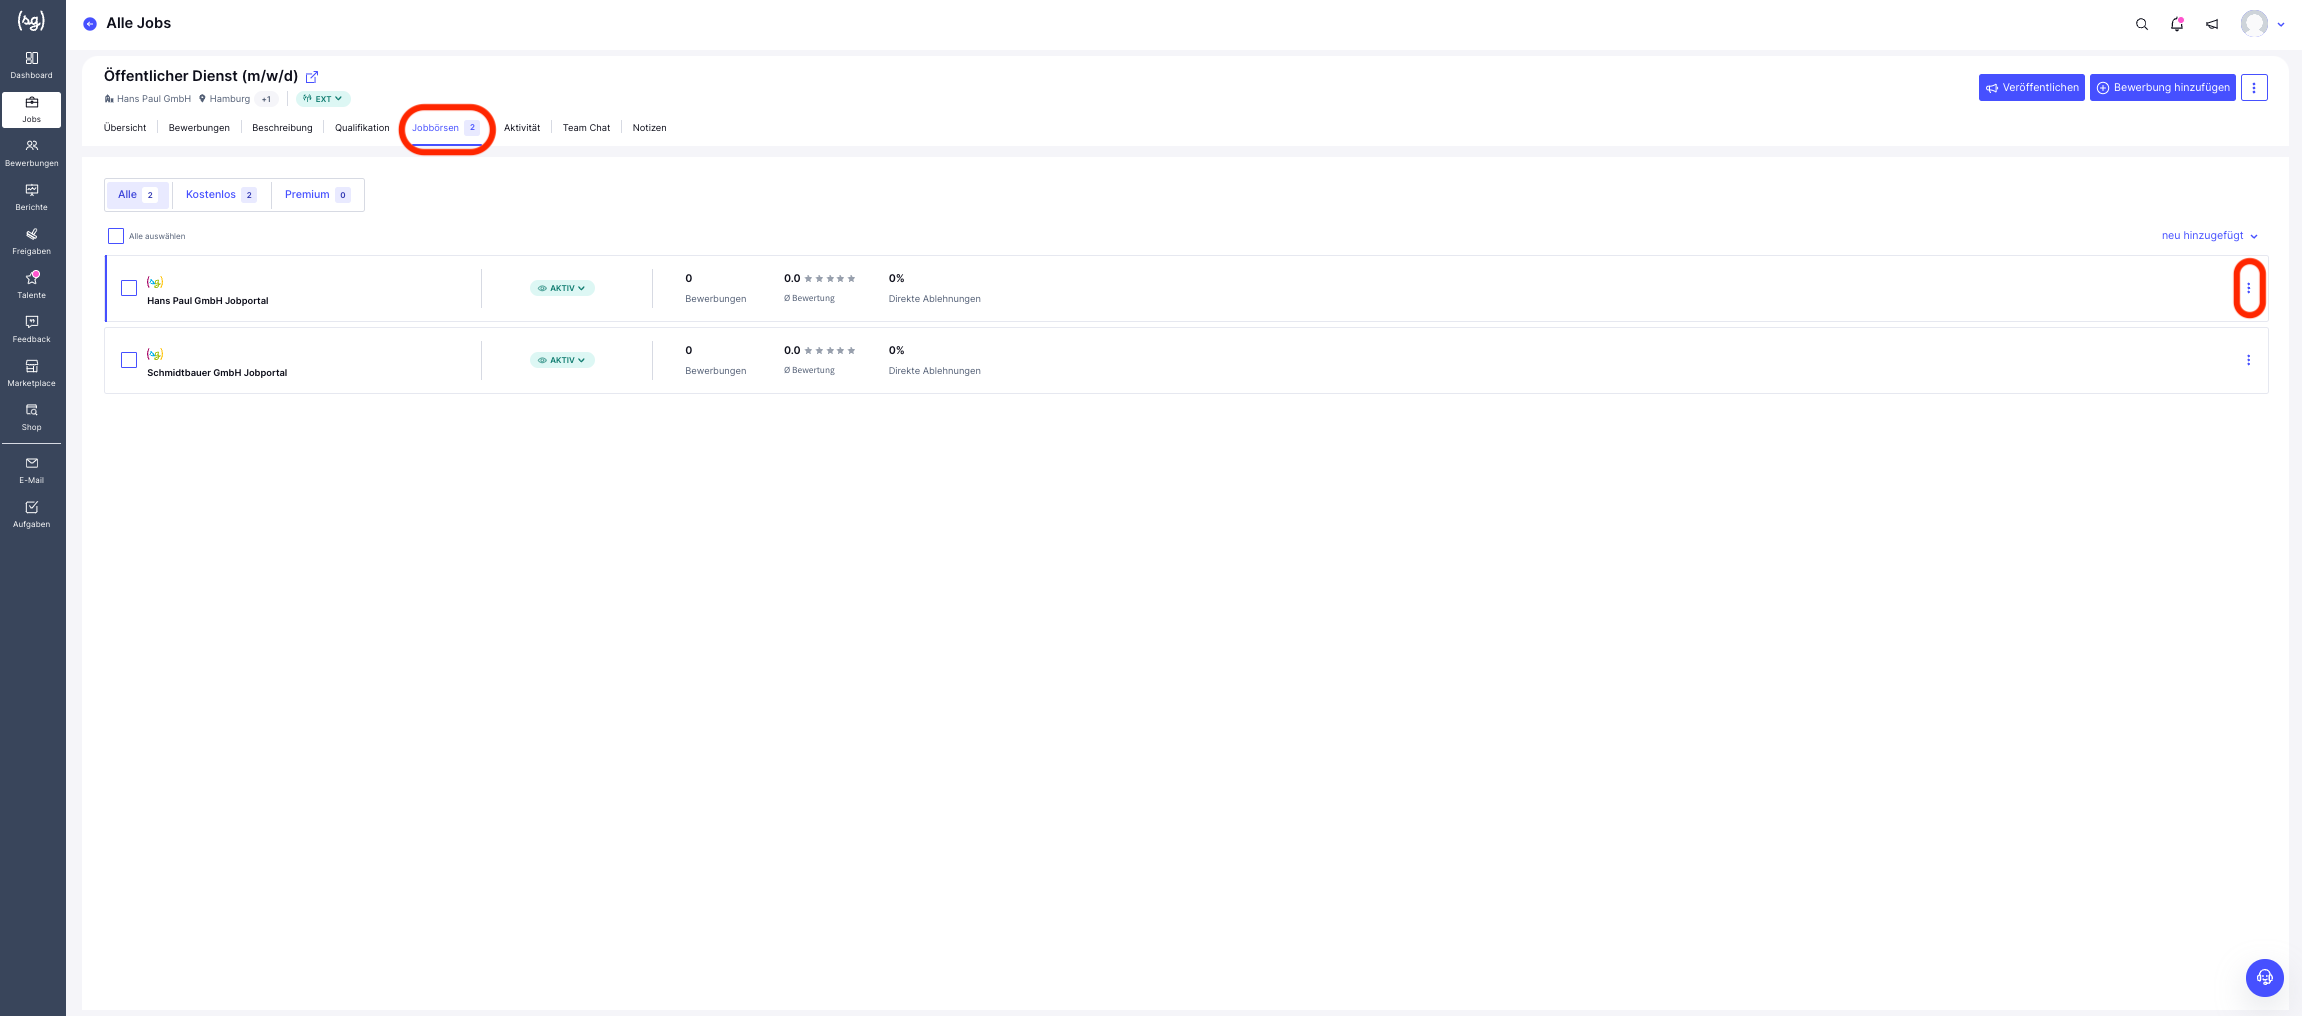The height and width of the screenshot is (1016, 2302).
Task: Filter by Alle job boards
Action: pyautogui.click(x=138, y=195)
